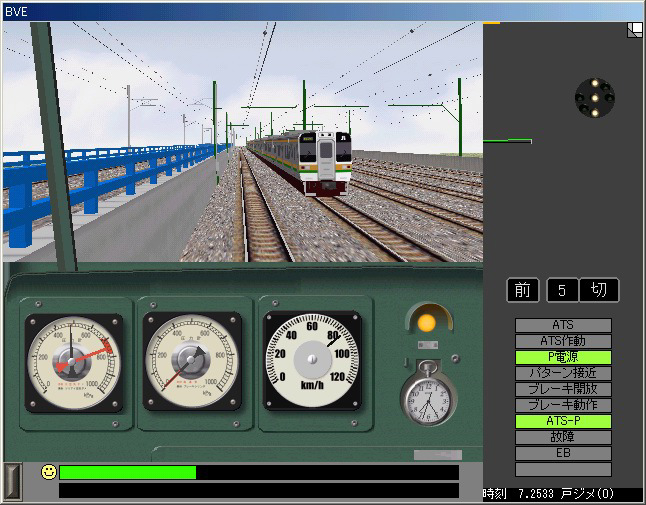646x505 pixels.
Task: Click the ATS作動 indicator
Action: click(x=563, y=341)
